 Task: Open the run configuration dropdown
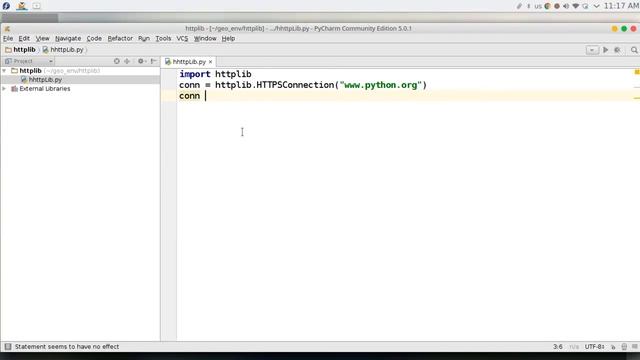[x=592, y=50]
